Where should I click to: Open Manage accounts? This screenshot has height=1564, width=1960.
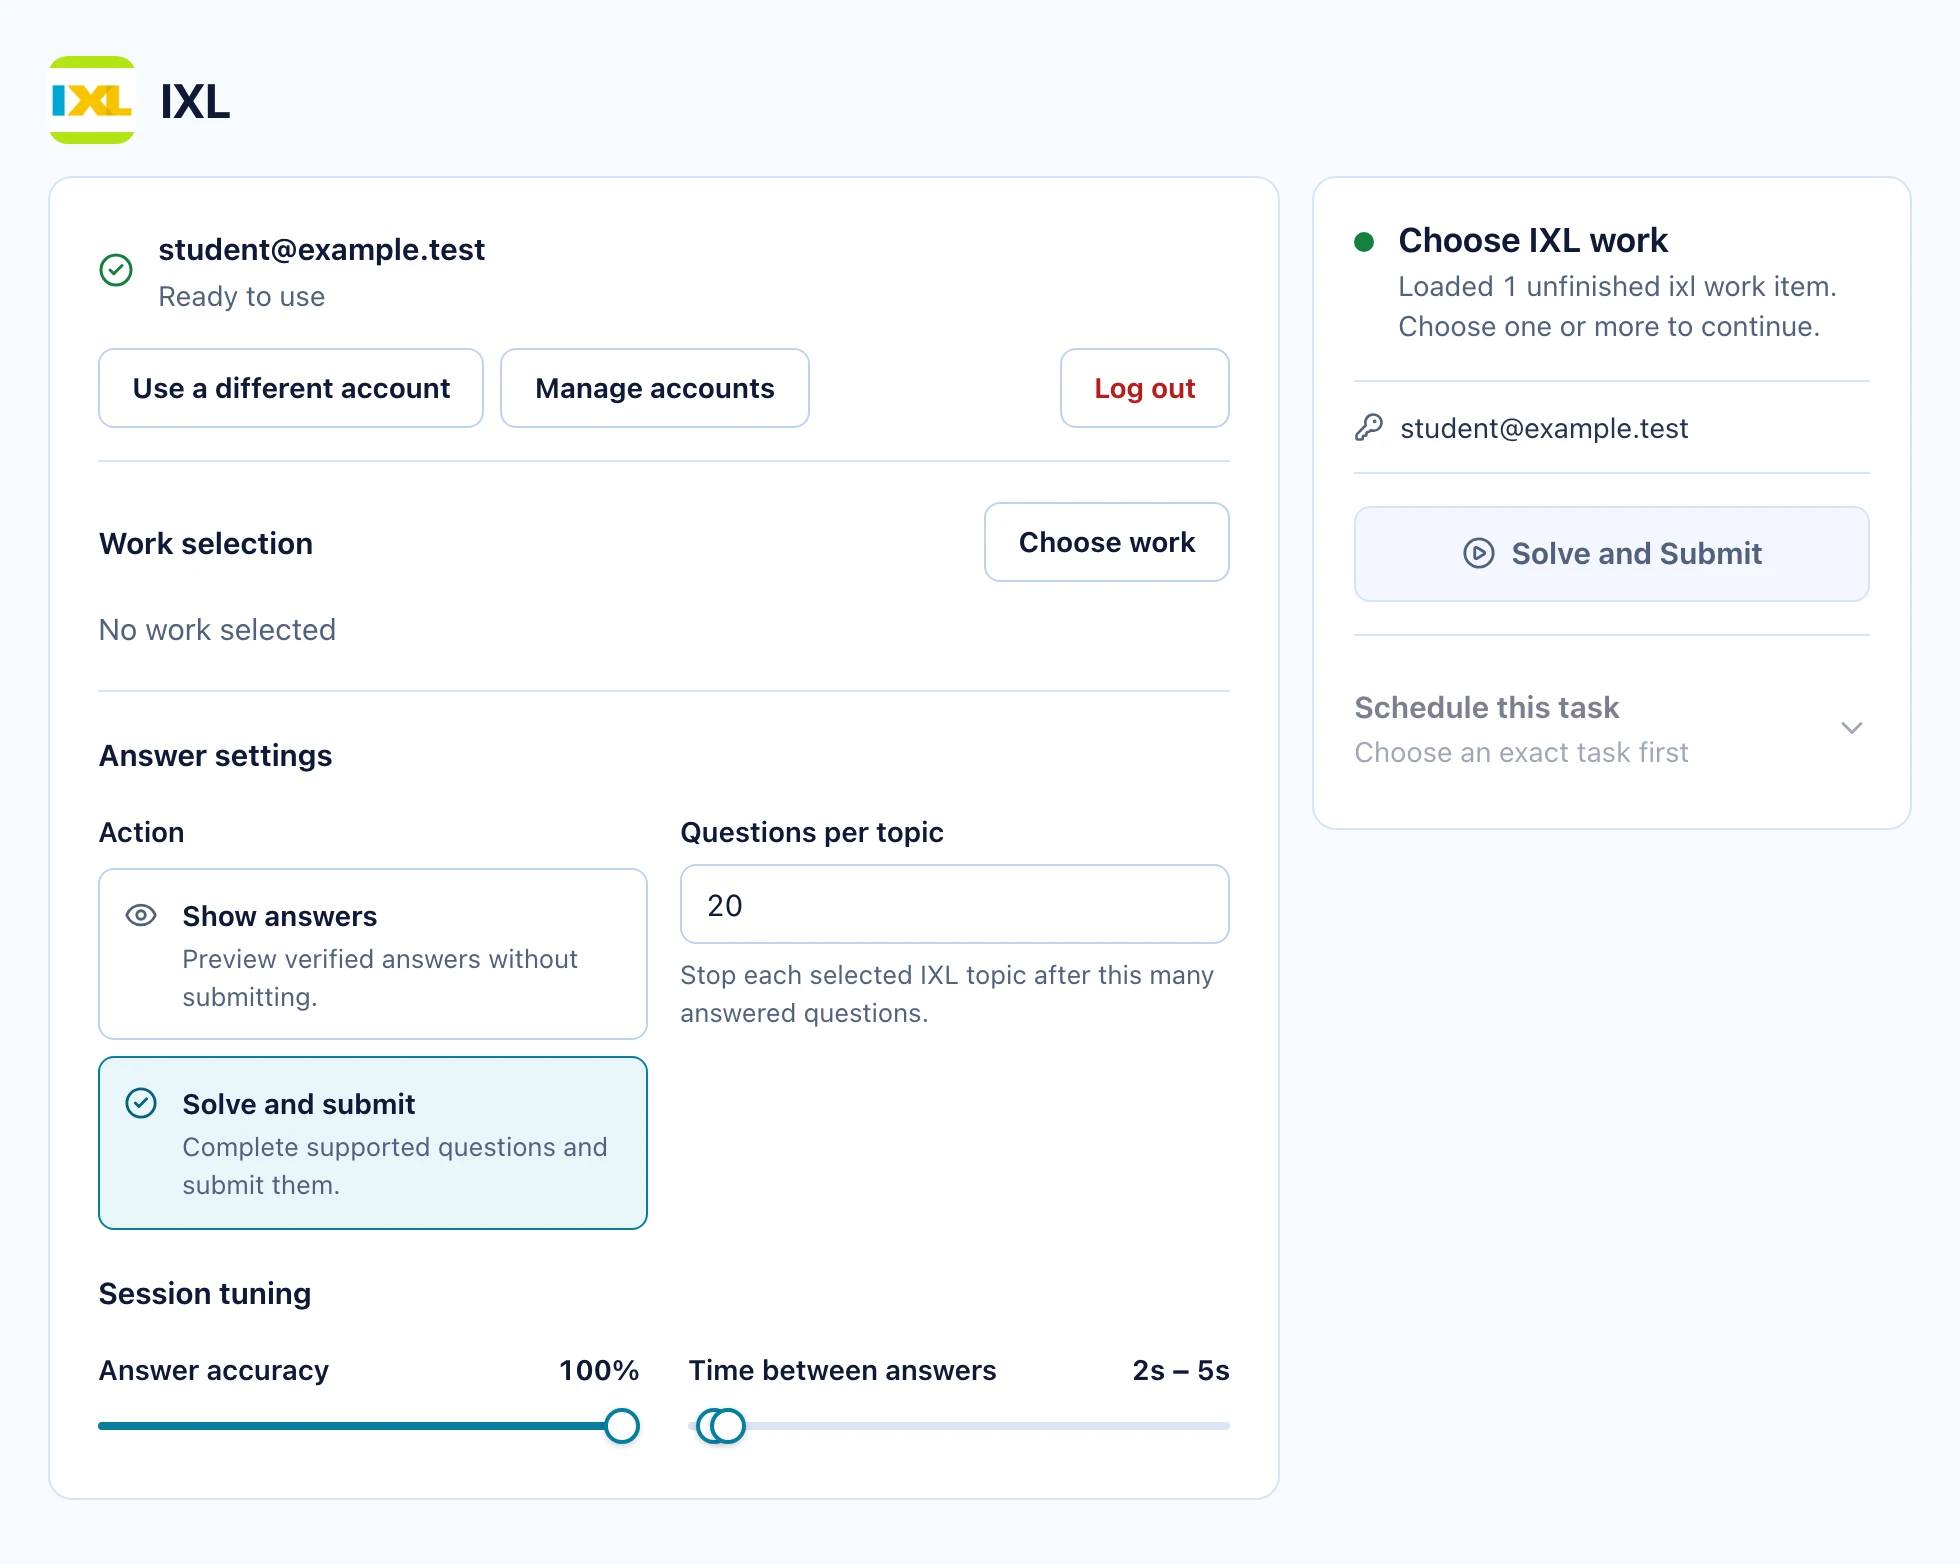point(655,388)
